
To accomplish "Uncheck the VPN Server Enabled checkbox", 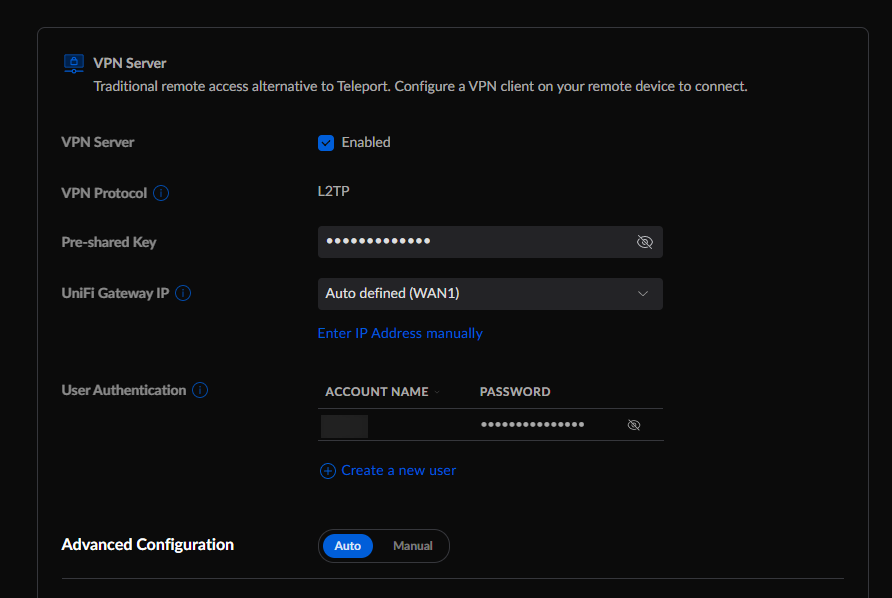I will click(x=326, y=143).
